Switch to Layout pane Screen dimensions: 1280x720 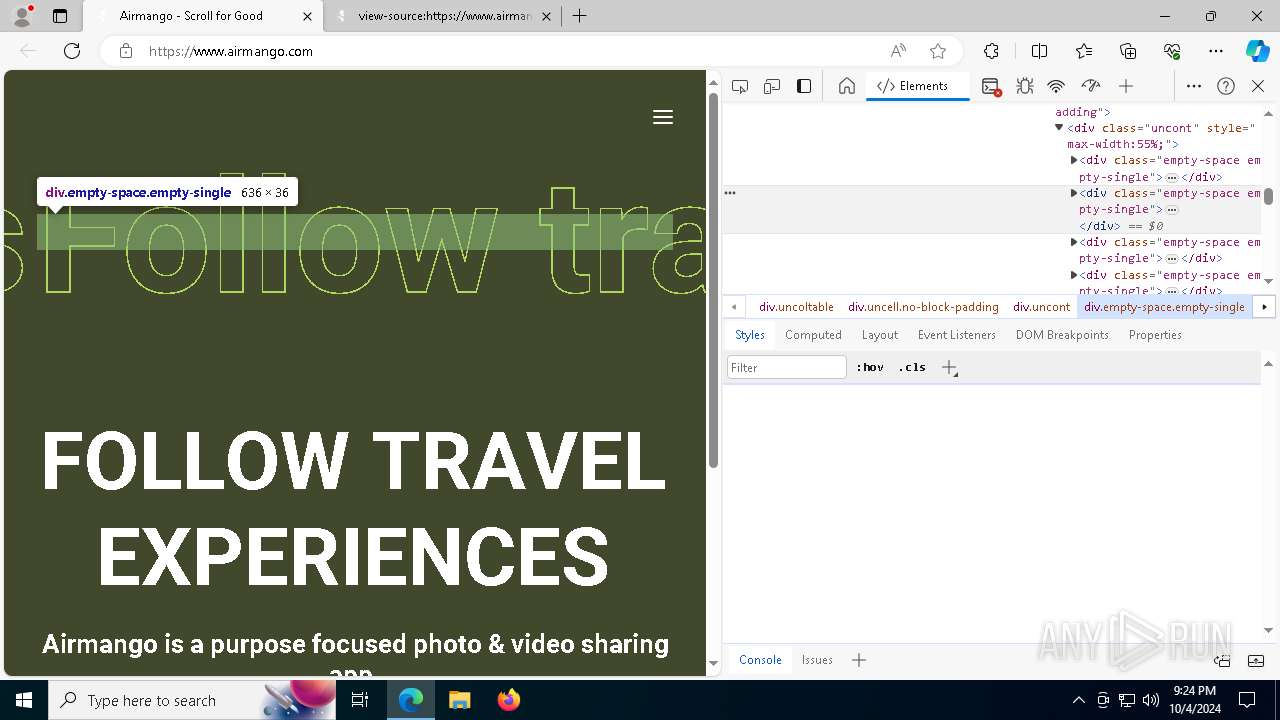[x=879, y=335]
